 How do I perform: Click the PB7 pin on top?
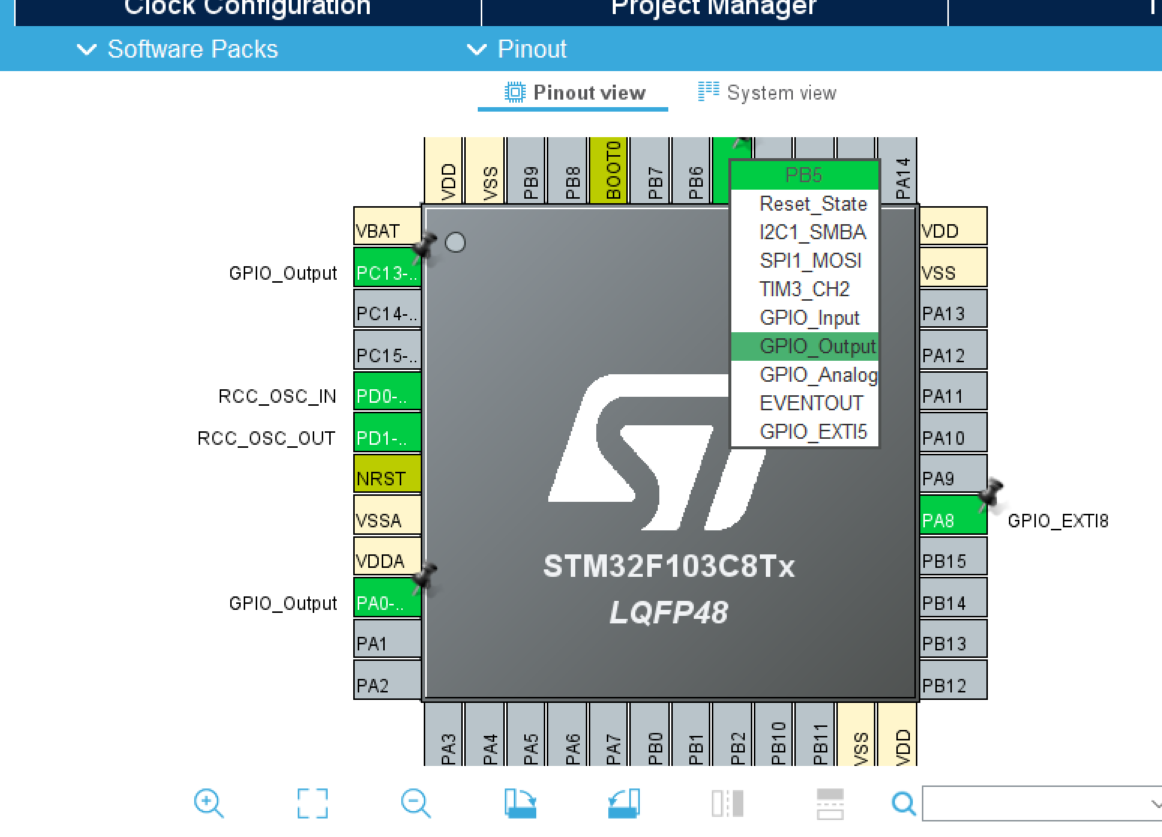pos(650,170)
